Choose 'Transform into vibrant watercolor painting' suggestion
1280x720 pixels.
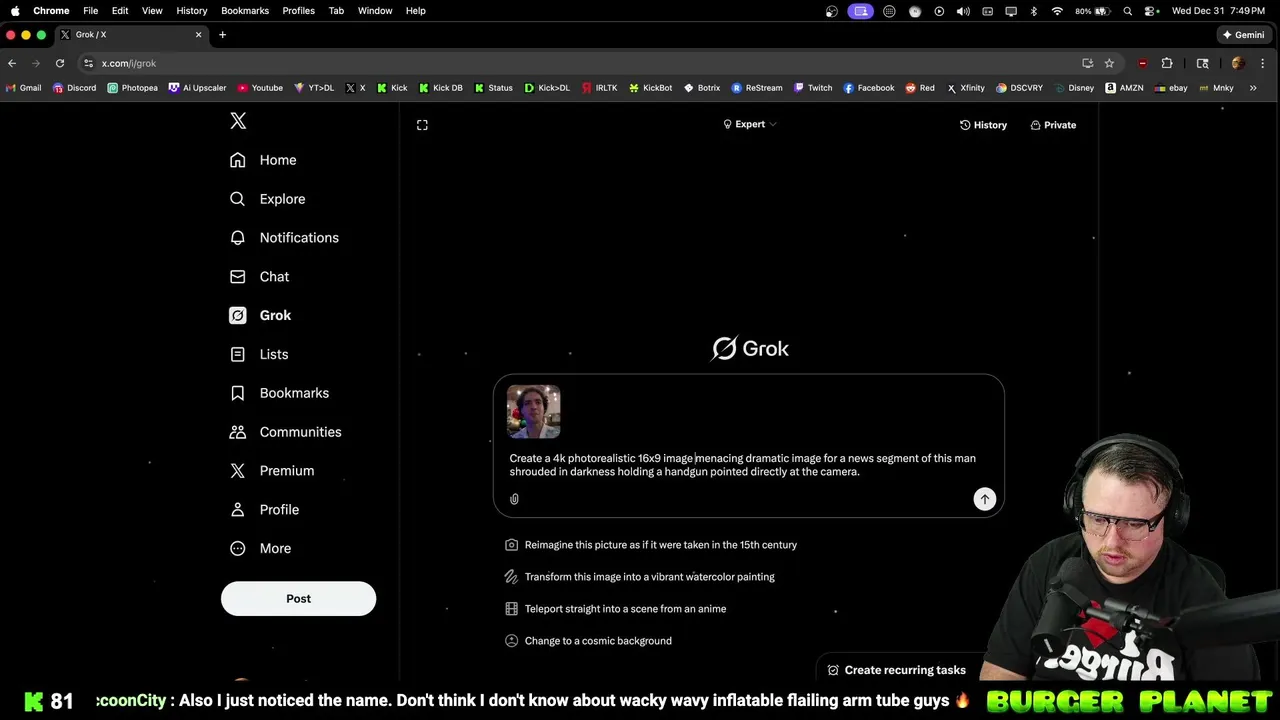(x=640, y=577)
